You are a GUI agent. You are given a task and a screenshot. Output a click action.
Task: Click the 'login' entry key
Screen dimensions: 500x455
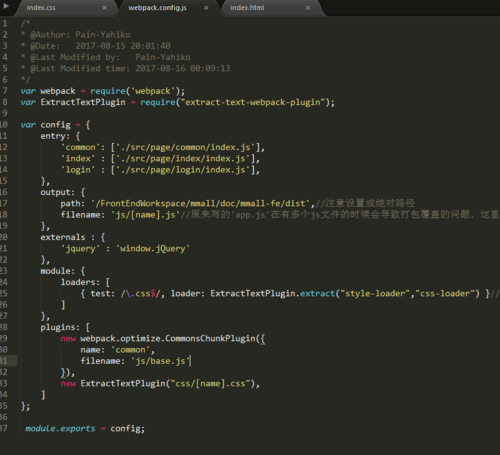click(78, 170)
